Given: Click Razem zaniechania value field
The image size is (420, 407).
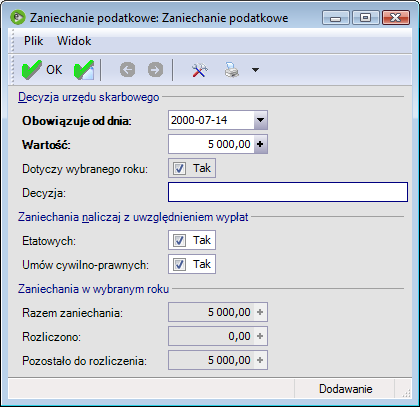Looking at the screenshot, I should click(x=211, y=312).
